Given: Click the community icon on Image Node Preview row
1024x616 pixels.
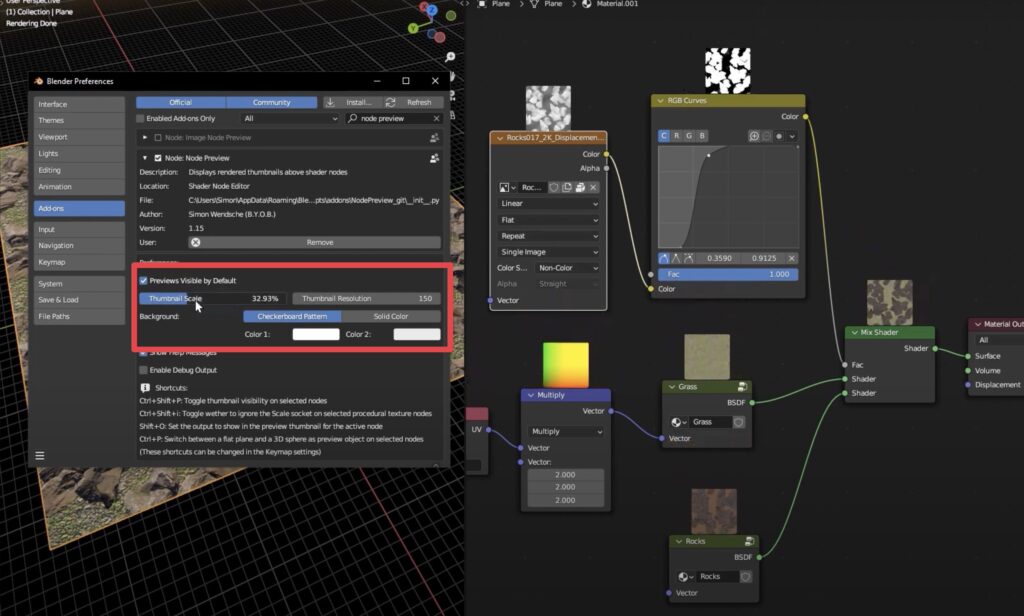Looking at the screenshot, I should tap(434, 138).
